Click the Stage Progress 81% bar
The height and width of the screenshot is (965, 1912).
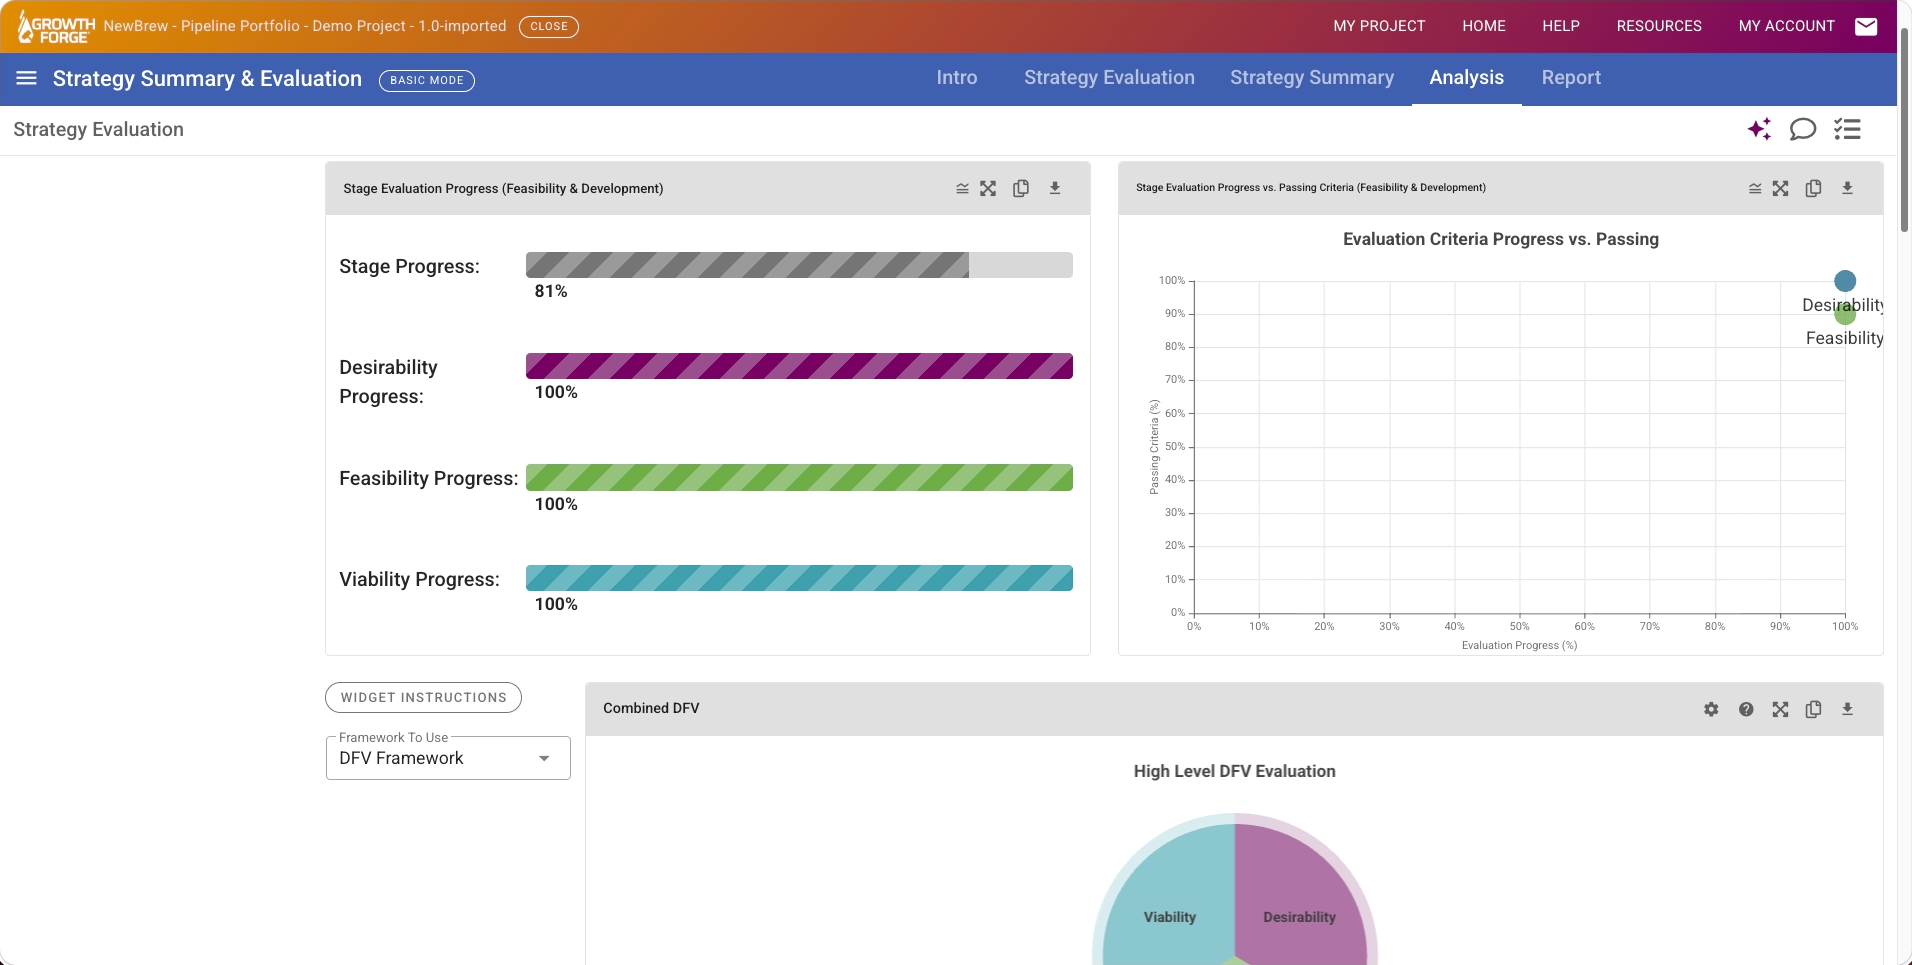[x=799, y=265]
